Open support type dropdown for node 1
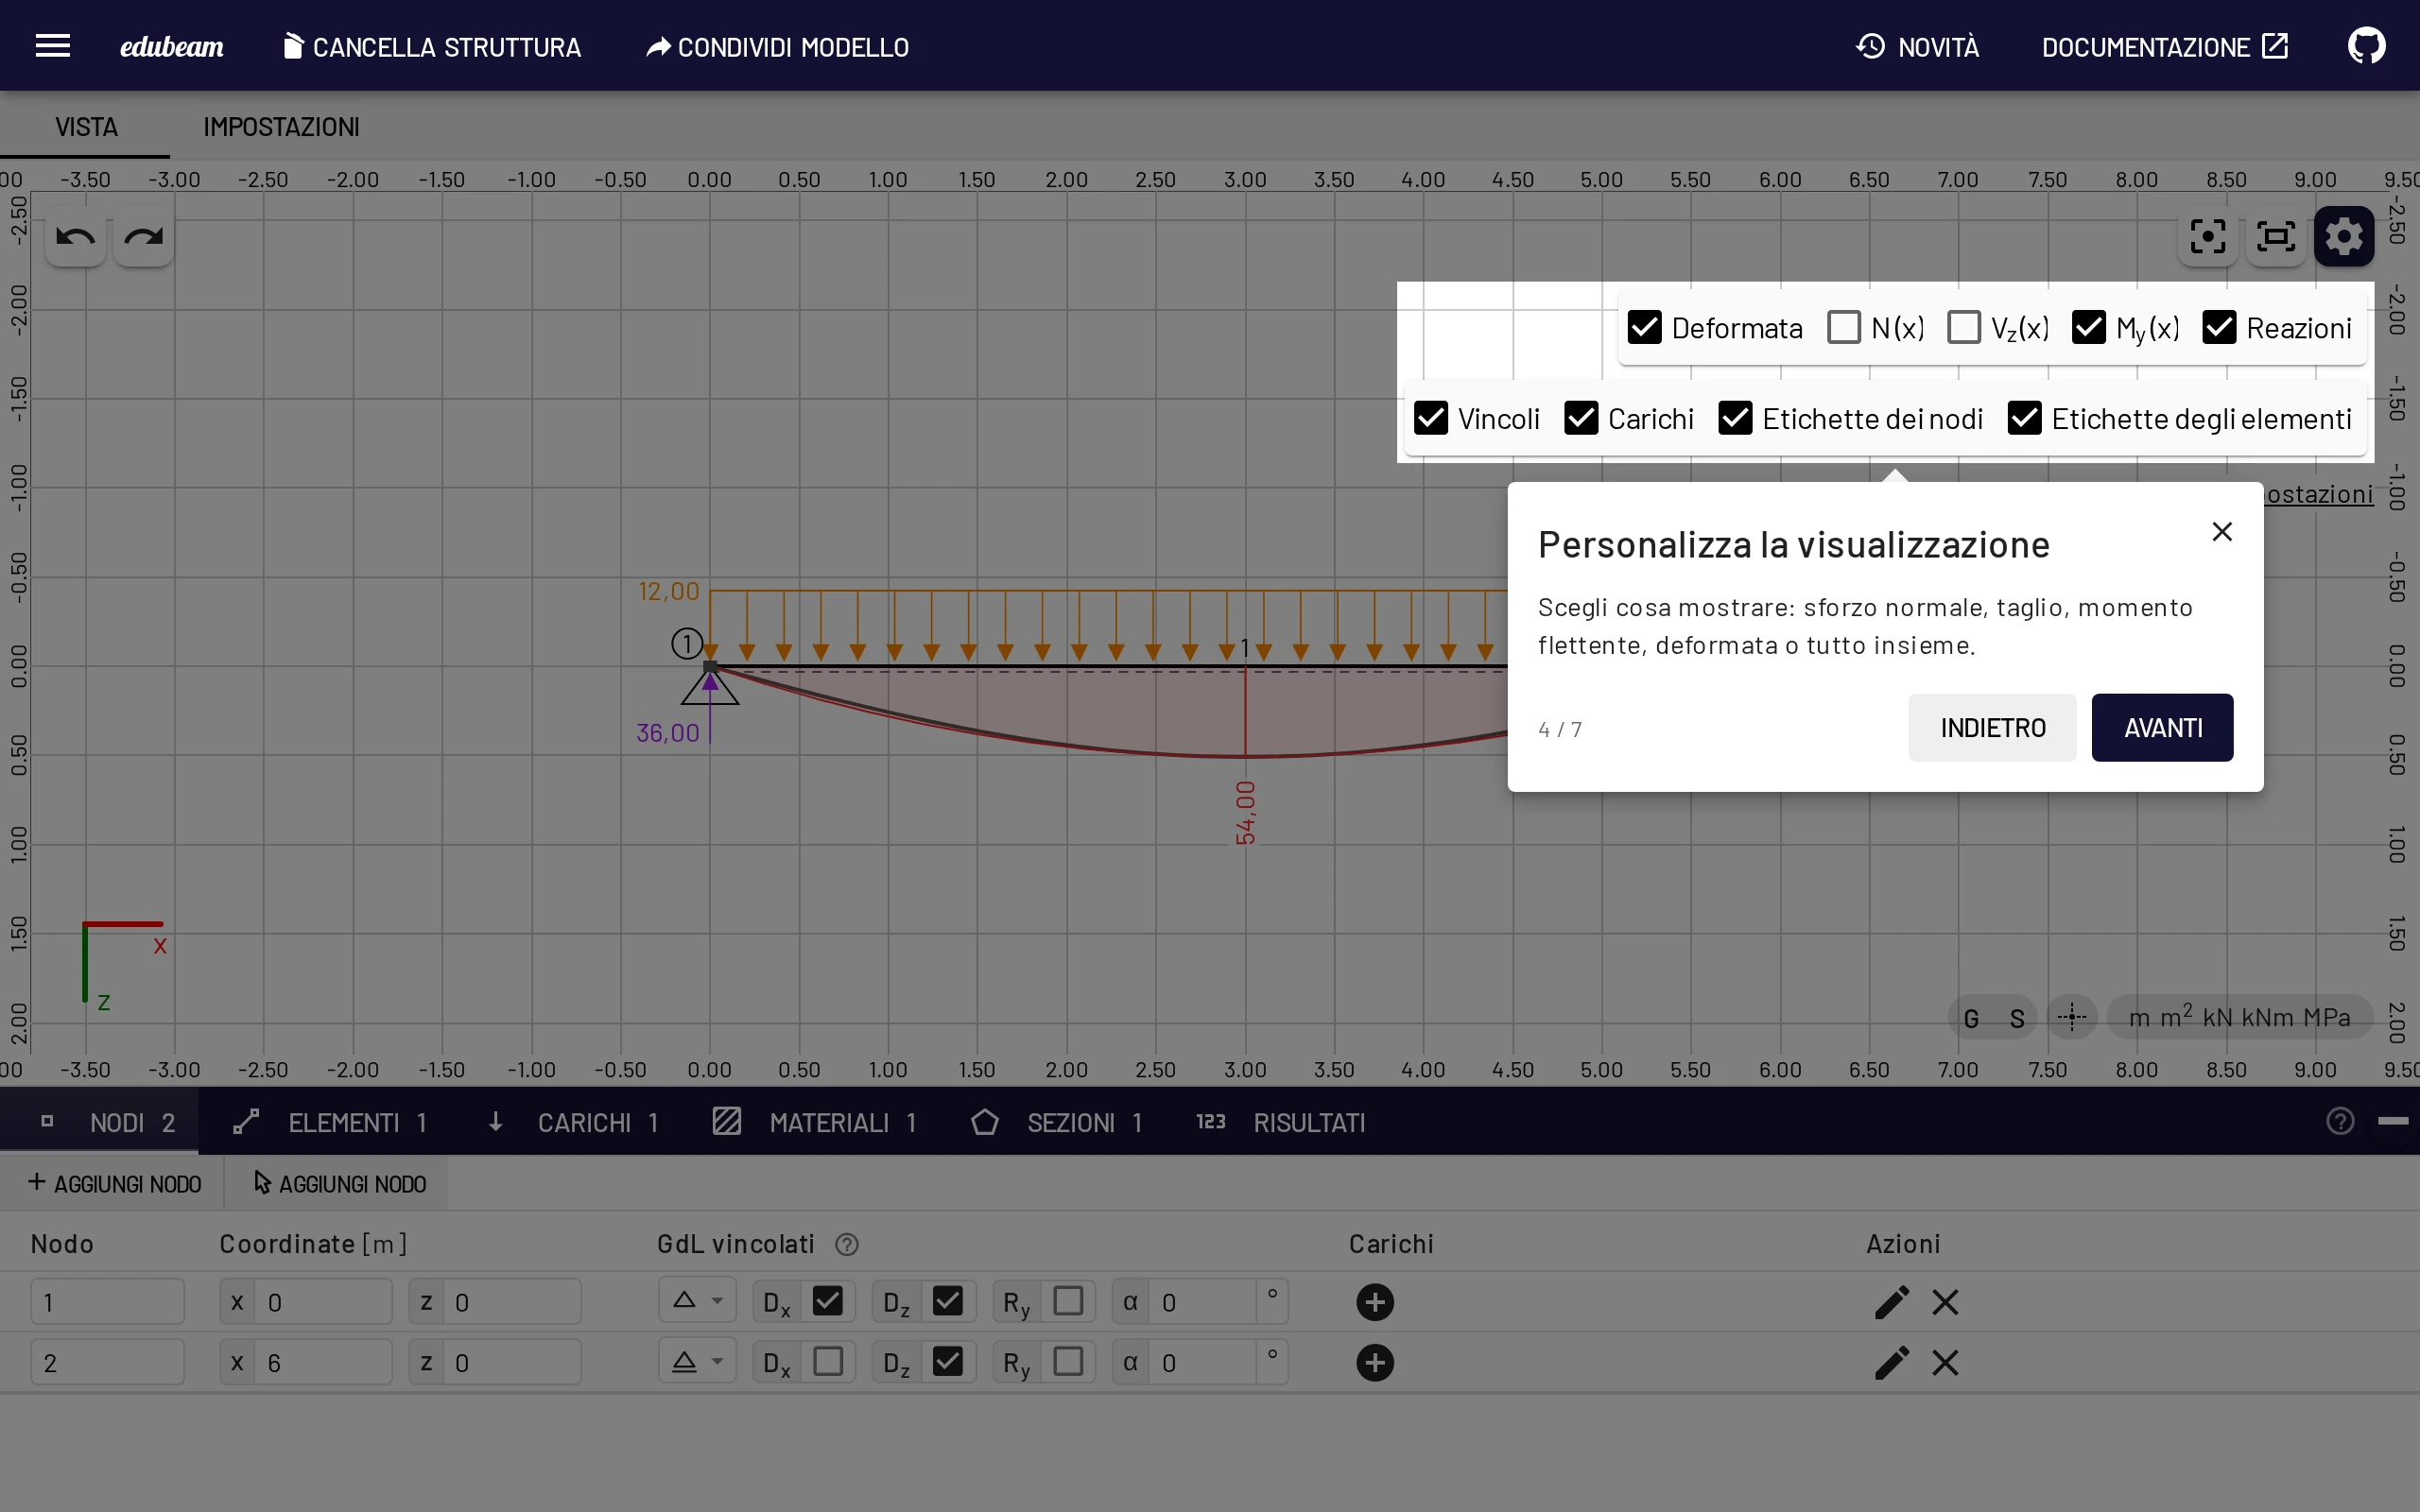The height and width of the screenshot is (1512, 2420). point(697,1301)
